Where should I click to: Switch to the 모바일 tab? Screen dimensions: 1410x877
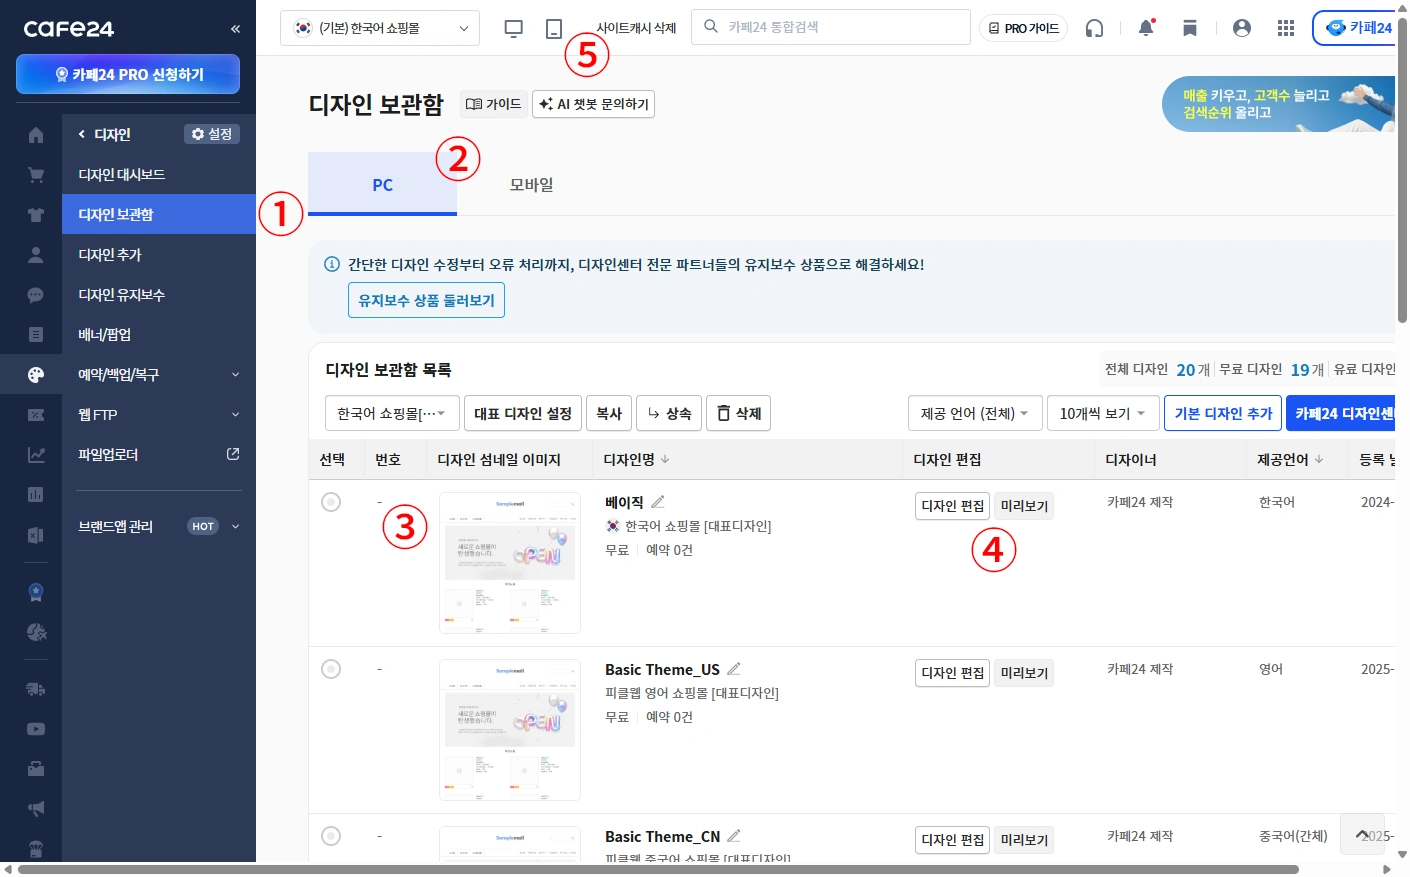[531, 184]
